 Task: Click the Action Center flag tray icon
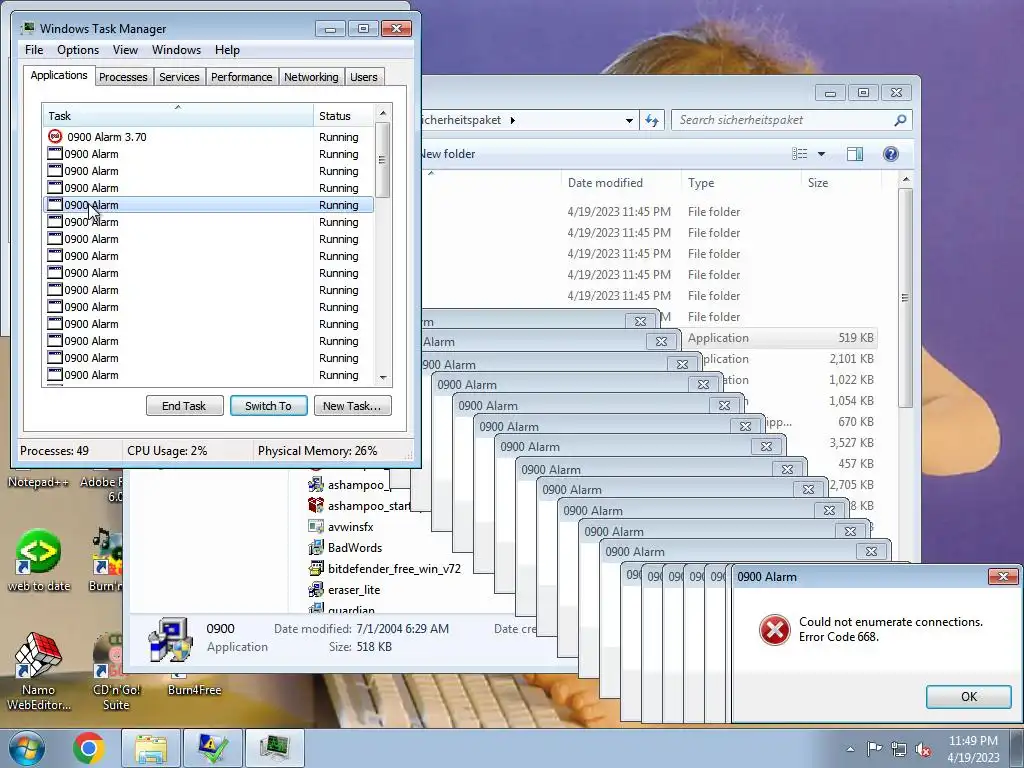pos(874,749)
